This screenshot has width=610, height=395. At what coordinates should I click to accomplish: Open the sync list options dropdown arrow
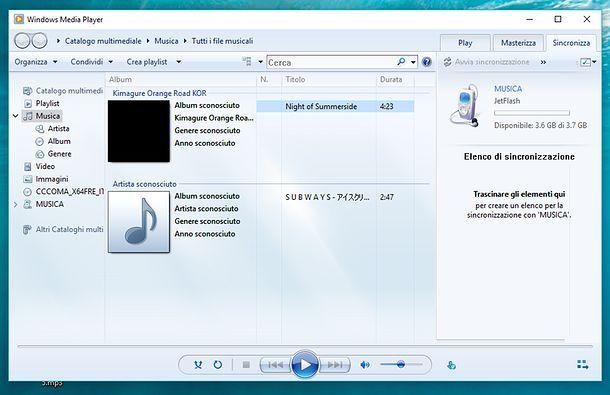coord(594,62)
